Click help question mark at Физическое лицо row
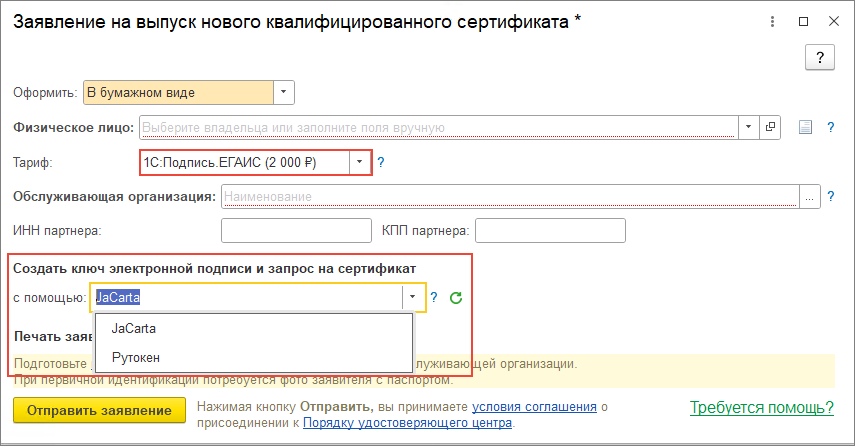 coord(830,127)
